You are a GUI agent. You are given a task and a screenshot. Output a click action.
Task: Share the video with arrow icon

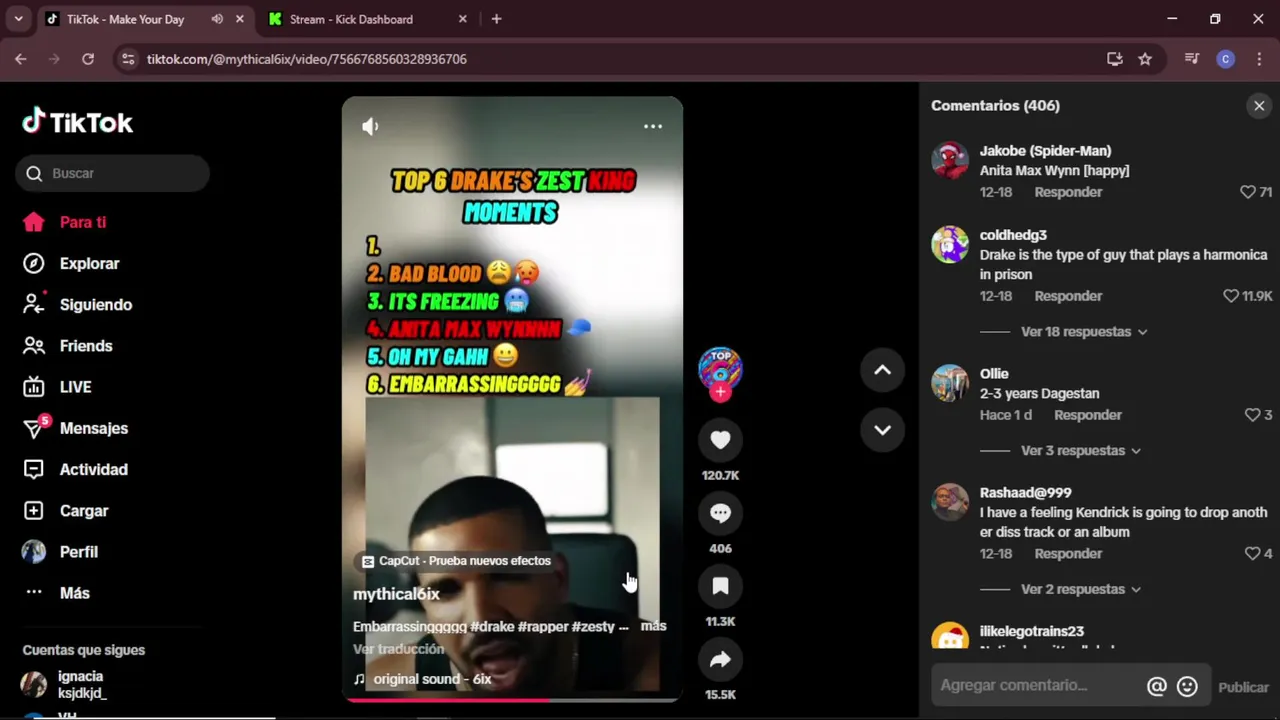pyautogui.click(x=720, y=659)
